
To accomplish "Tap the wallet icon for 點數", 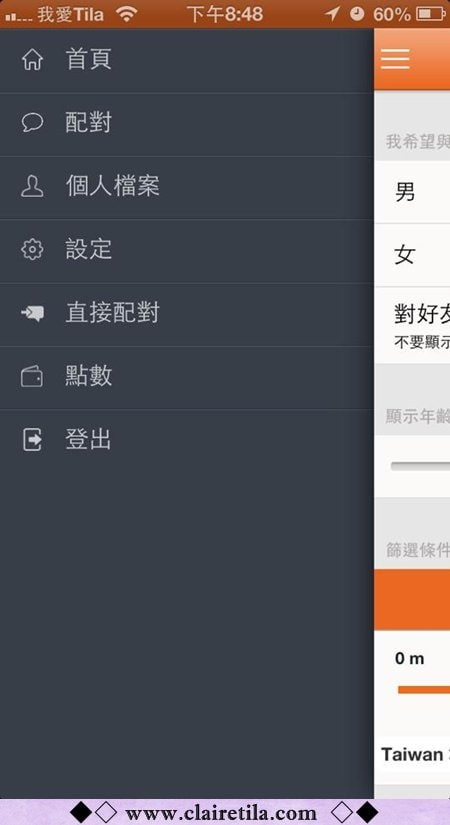I will pos(32,377).
